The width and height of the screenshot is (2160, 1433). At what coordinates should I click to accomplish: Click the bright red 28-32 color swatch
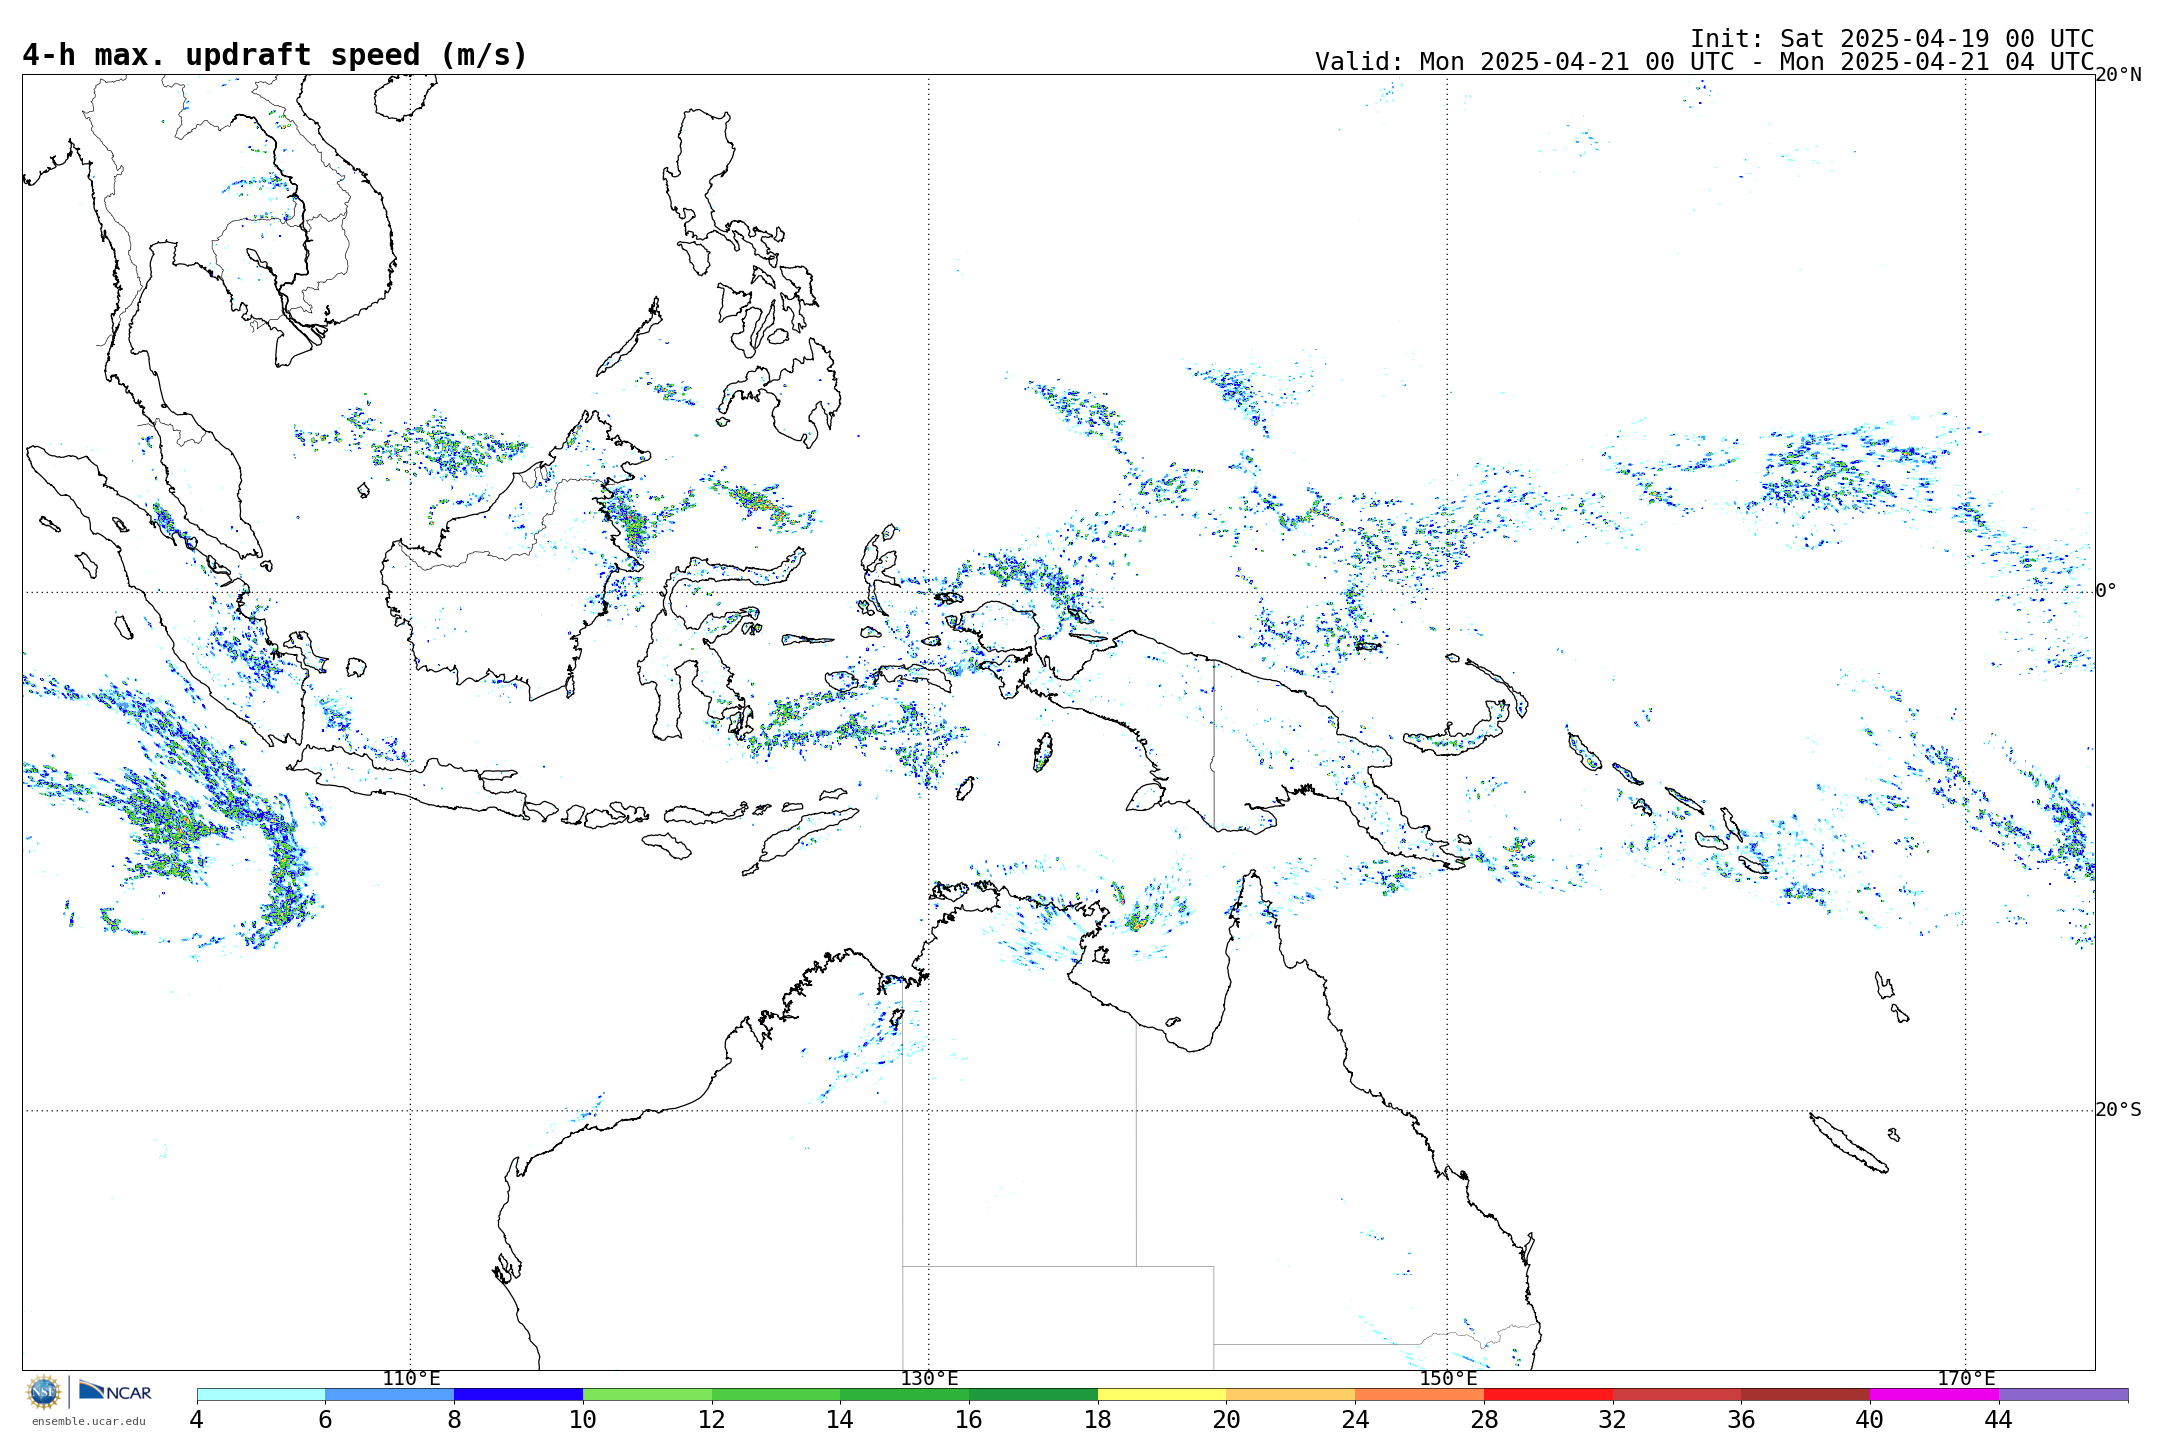click(x=1548, y=1394)
